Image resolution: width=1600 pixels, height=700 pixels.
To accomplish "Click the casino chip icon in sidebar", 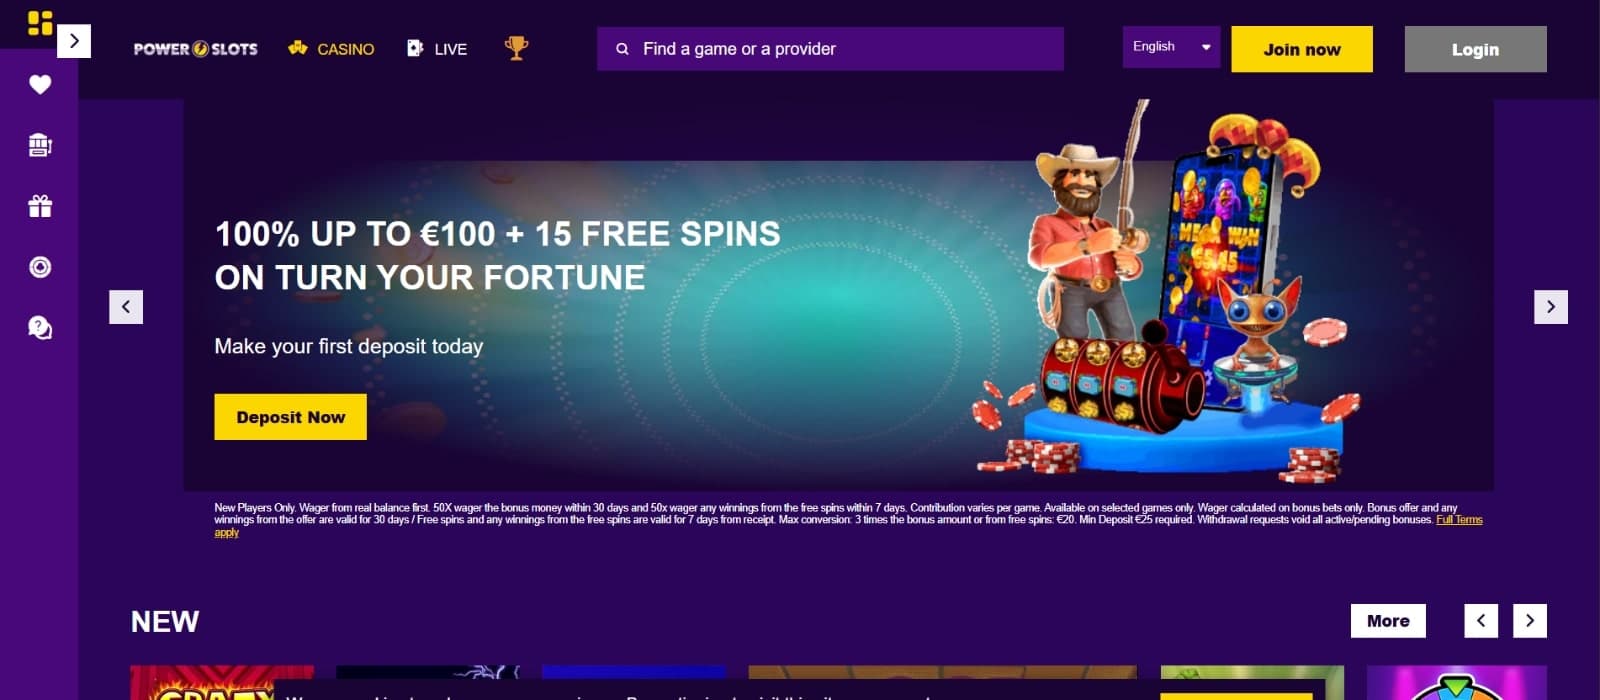I will [x=40, y=267].
